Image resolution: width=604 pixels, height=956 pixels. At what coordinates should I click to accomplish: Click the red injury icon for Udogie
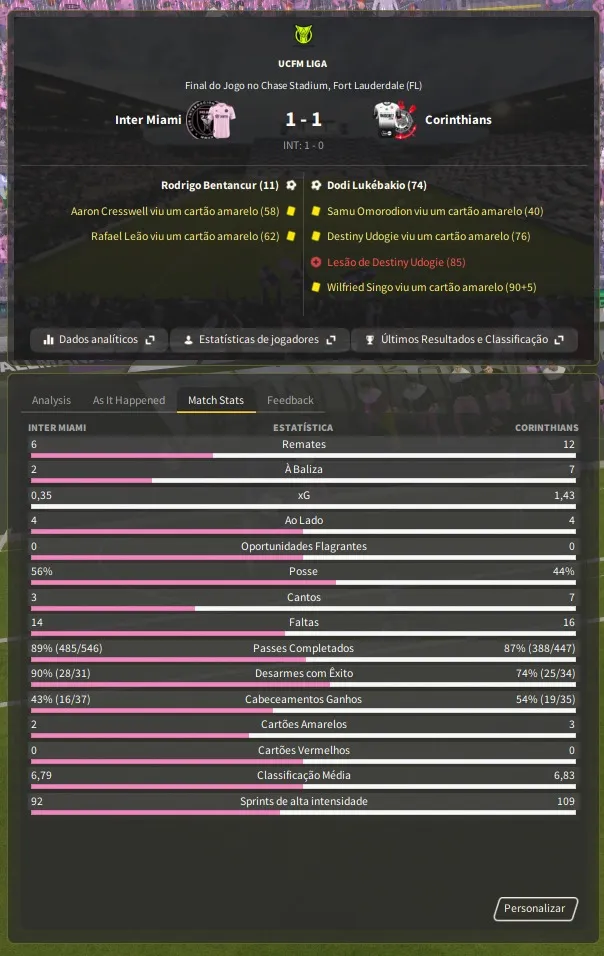[x=316, y=262]
